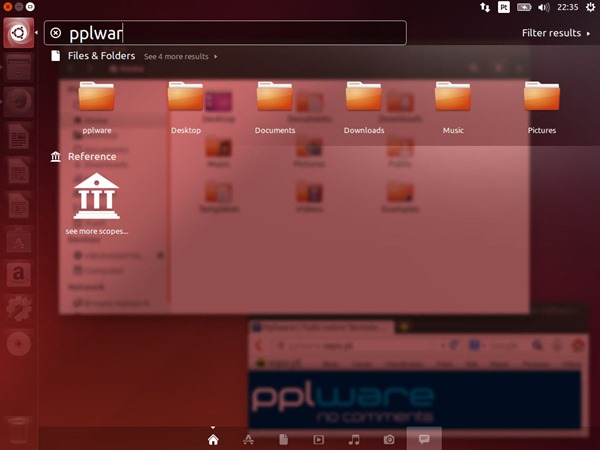Image resolution: width=600 pixels, height=450 pixels.
Task: Click inside the Dash search field
Action: [225, 33]
